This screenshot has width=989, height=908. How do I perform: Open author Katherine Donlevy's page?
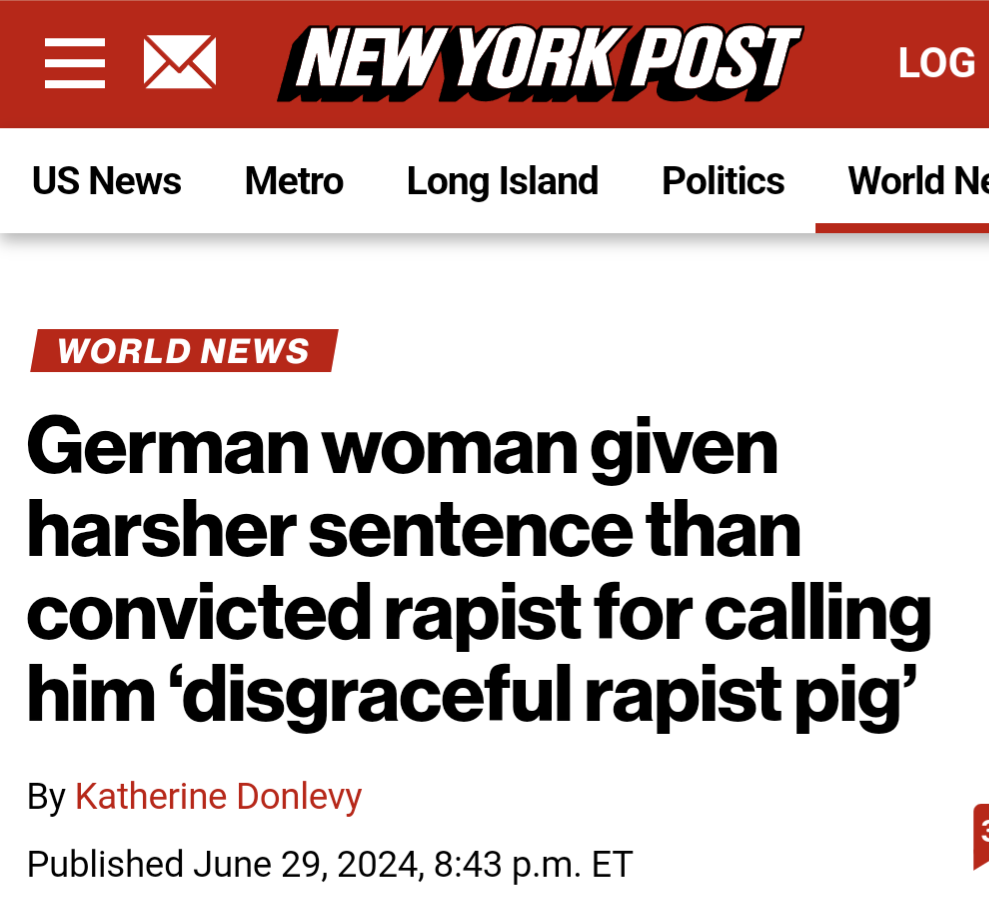point(218,796)
